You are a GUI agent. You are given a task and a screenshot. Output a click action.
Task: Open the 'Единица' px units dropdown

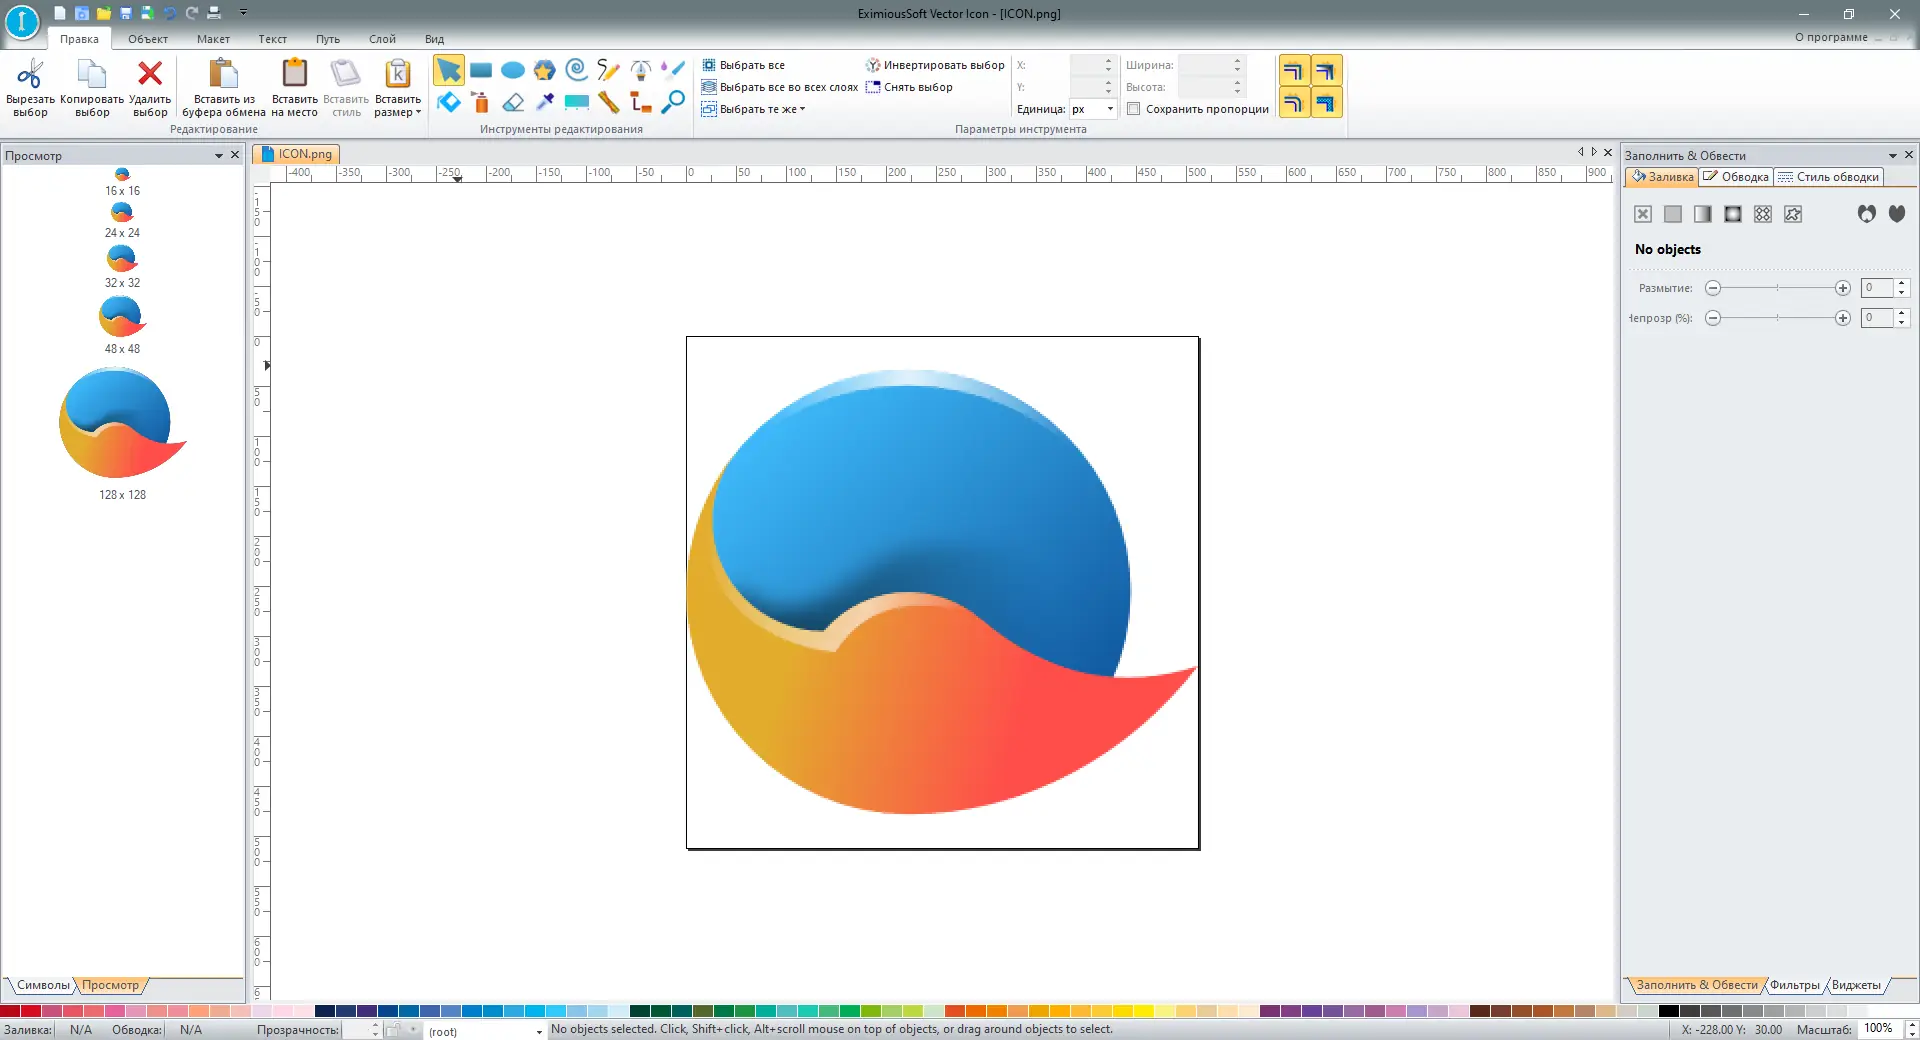[1110, 109]
